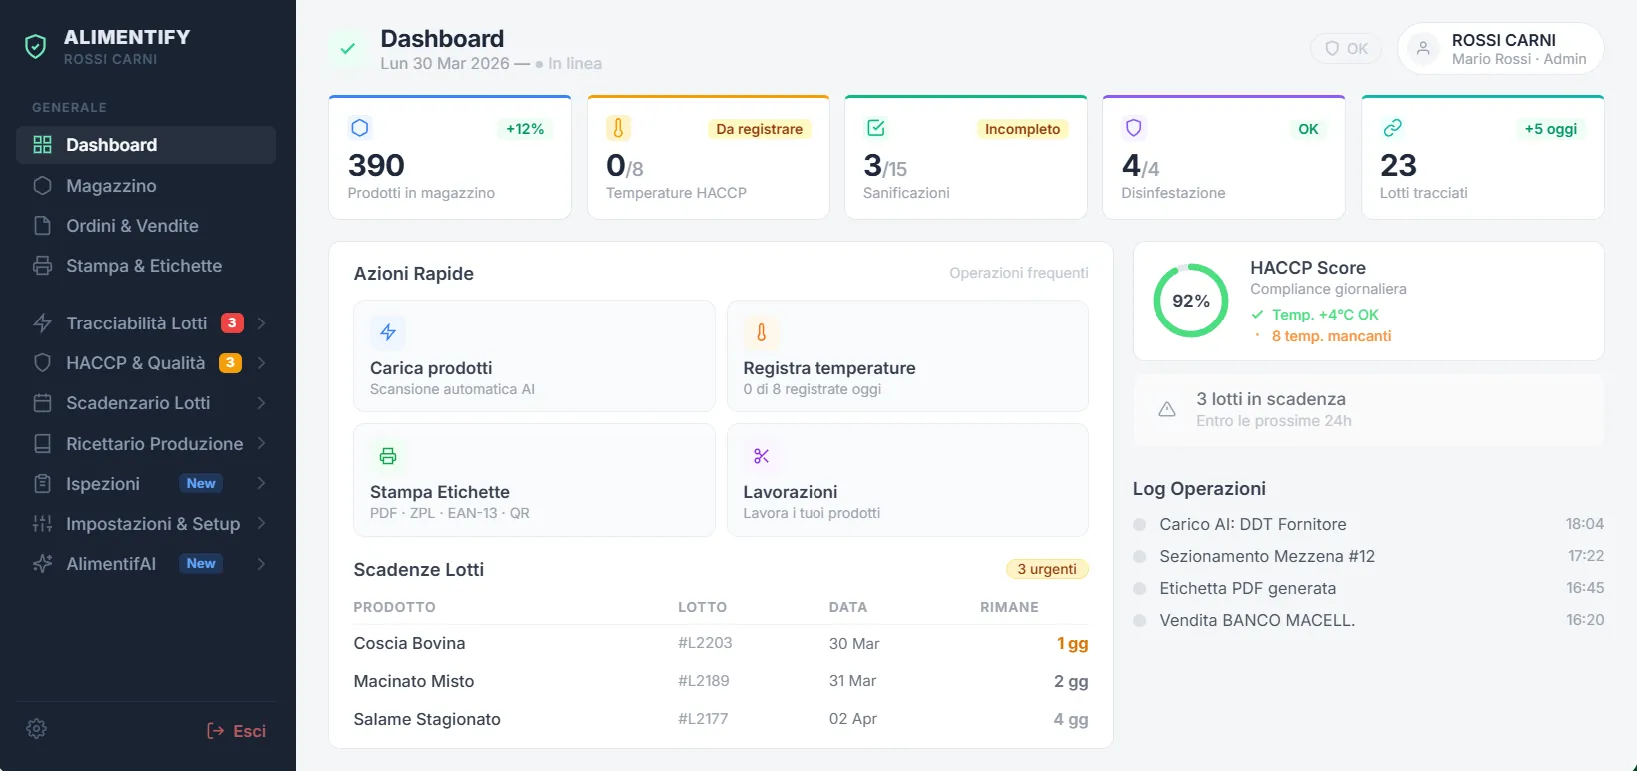Expand the Ispezioni chevron
This screenshot has height=771, width=1637.
point(261,484)
